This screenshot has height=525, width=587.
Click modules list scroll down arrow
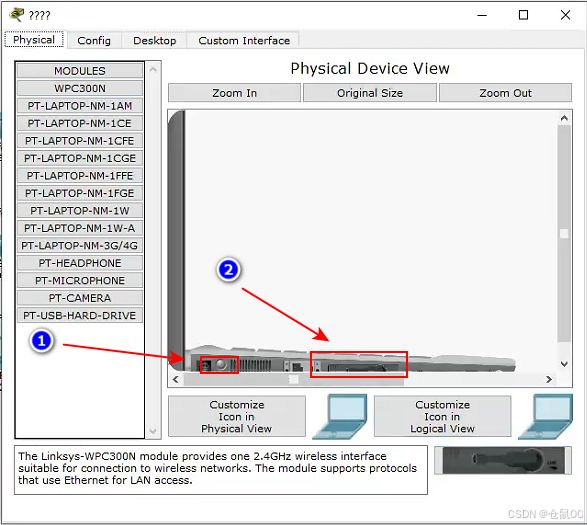pyautogui.click(x=153, y=431)
